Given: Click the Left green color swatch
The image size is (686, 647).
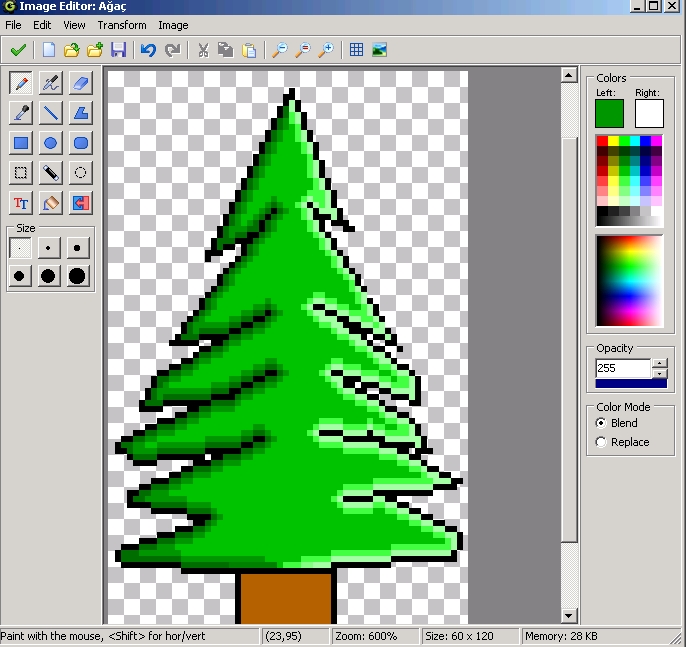Looking at the screenshot, I should [609, 113].
